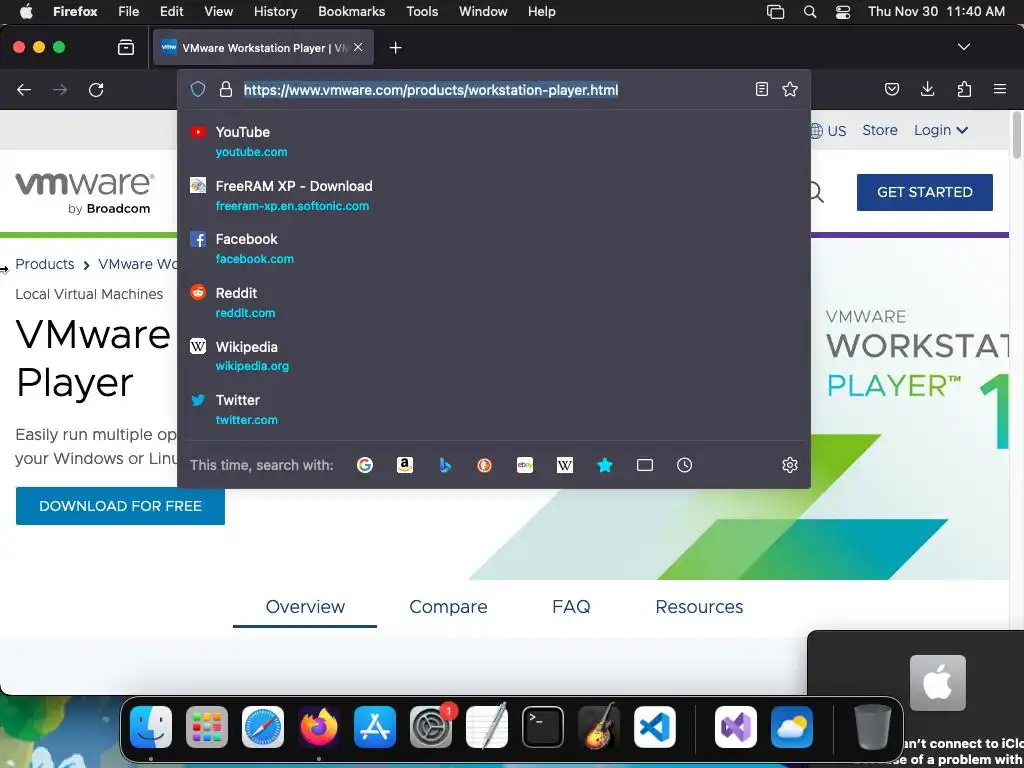Viewport: 1024px width, 768px height.
Task: Open the list all tabs chevron
Action: pos(964,47)
